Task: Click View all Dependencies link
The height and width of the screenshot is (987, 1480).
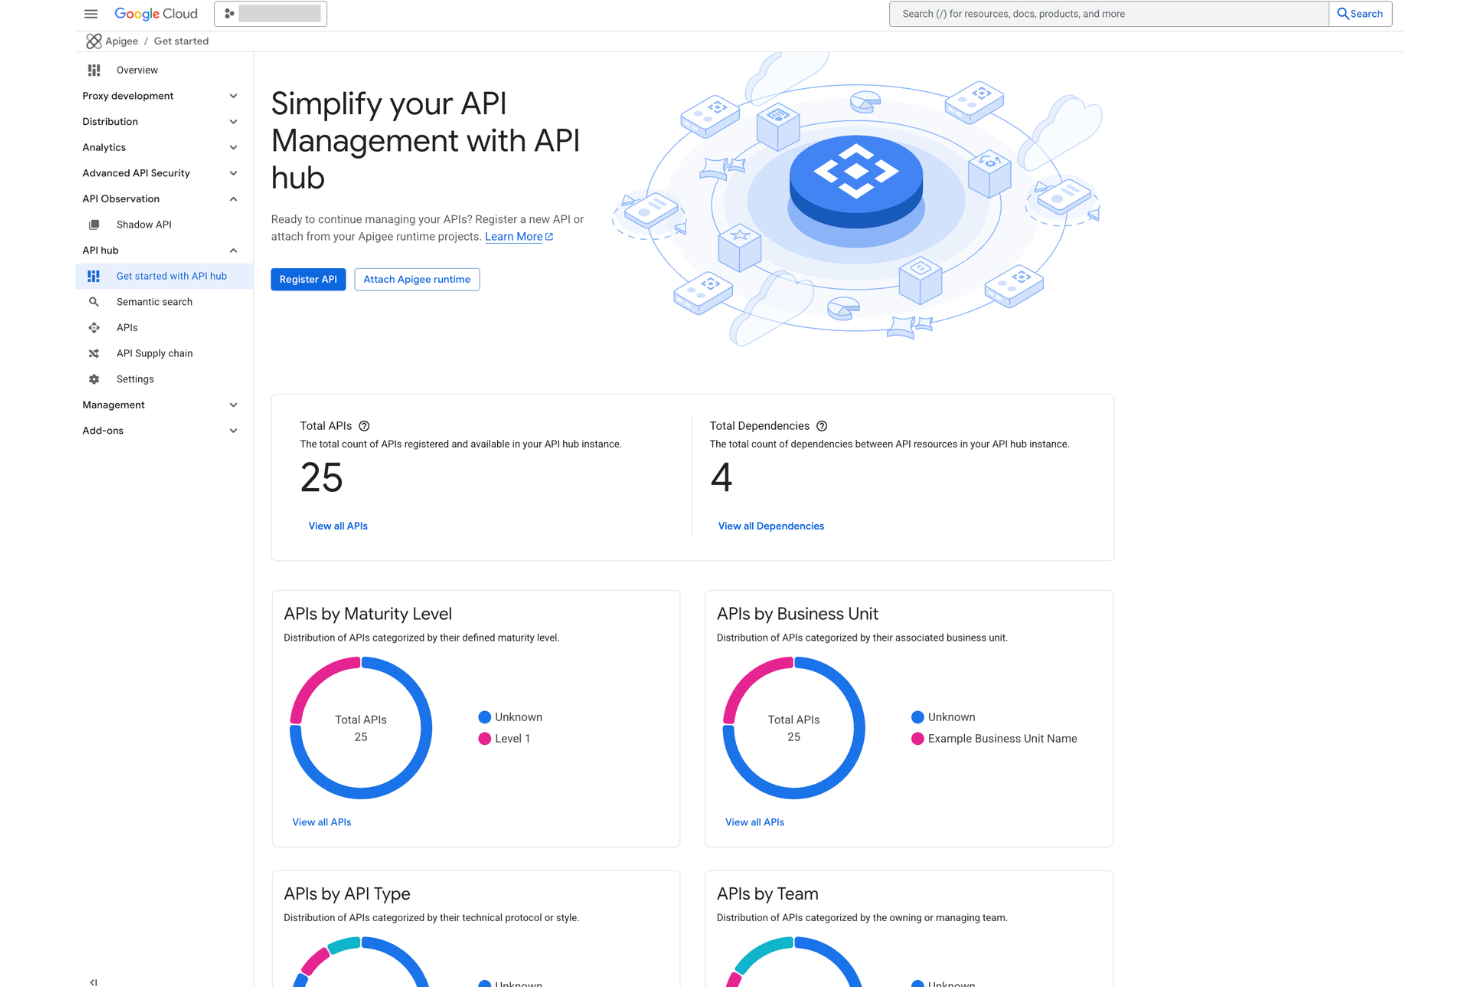Action: pos(771,526)
